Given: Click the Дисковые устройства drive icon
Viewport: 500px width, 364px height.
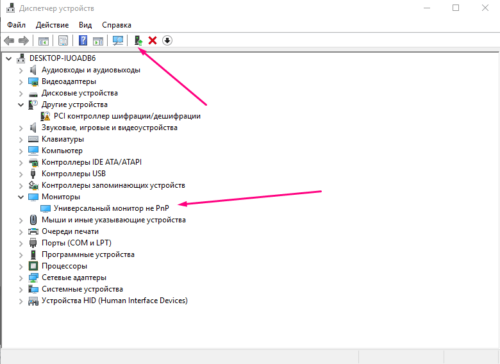Looking at the screenshot, I should [x=33, y=94].
